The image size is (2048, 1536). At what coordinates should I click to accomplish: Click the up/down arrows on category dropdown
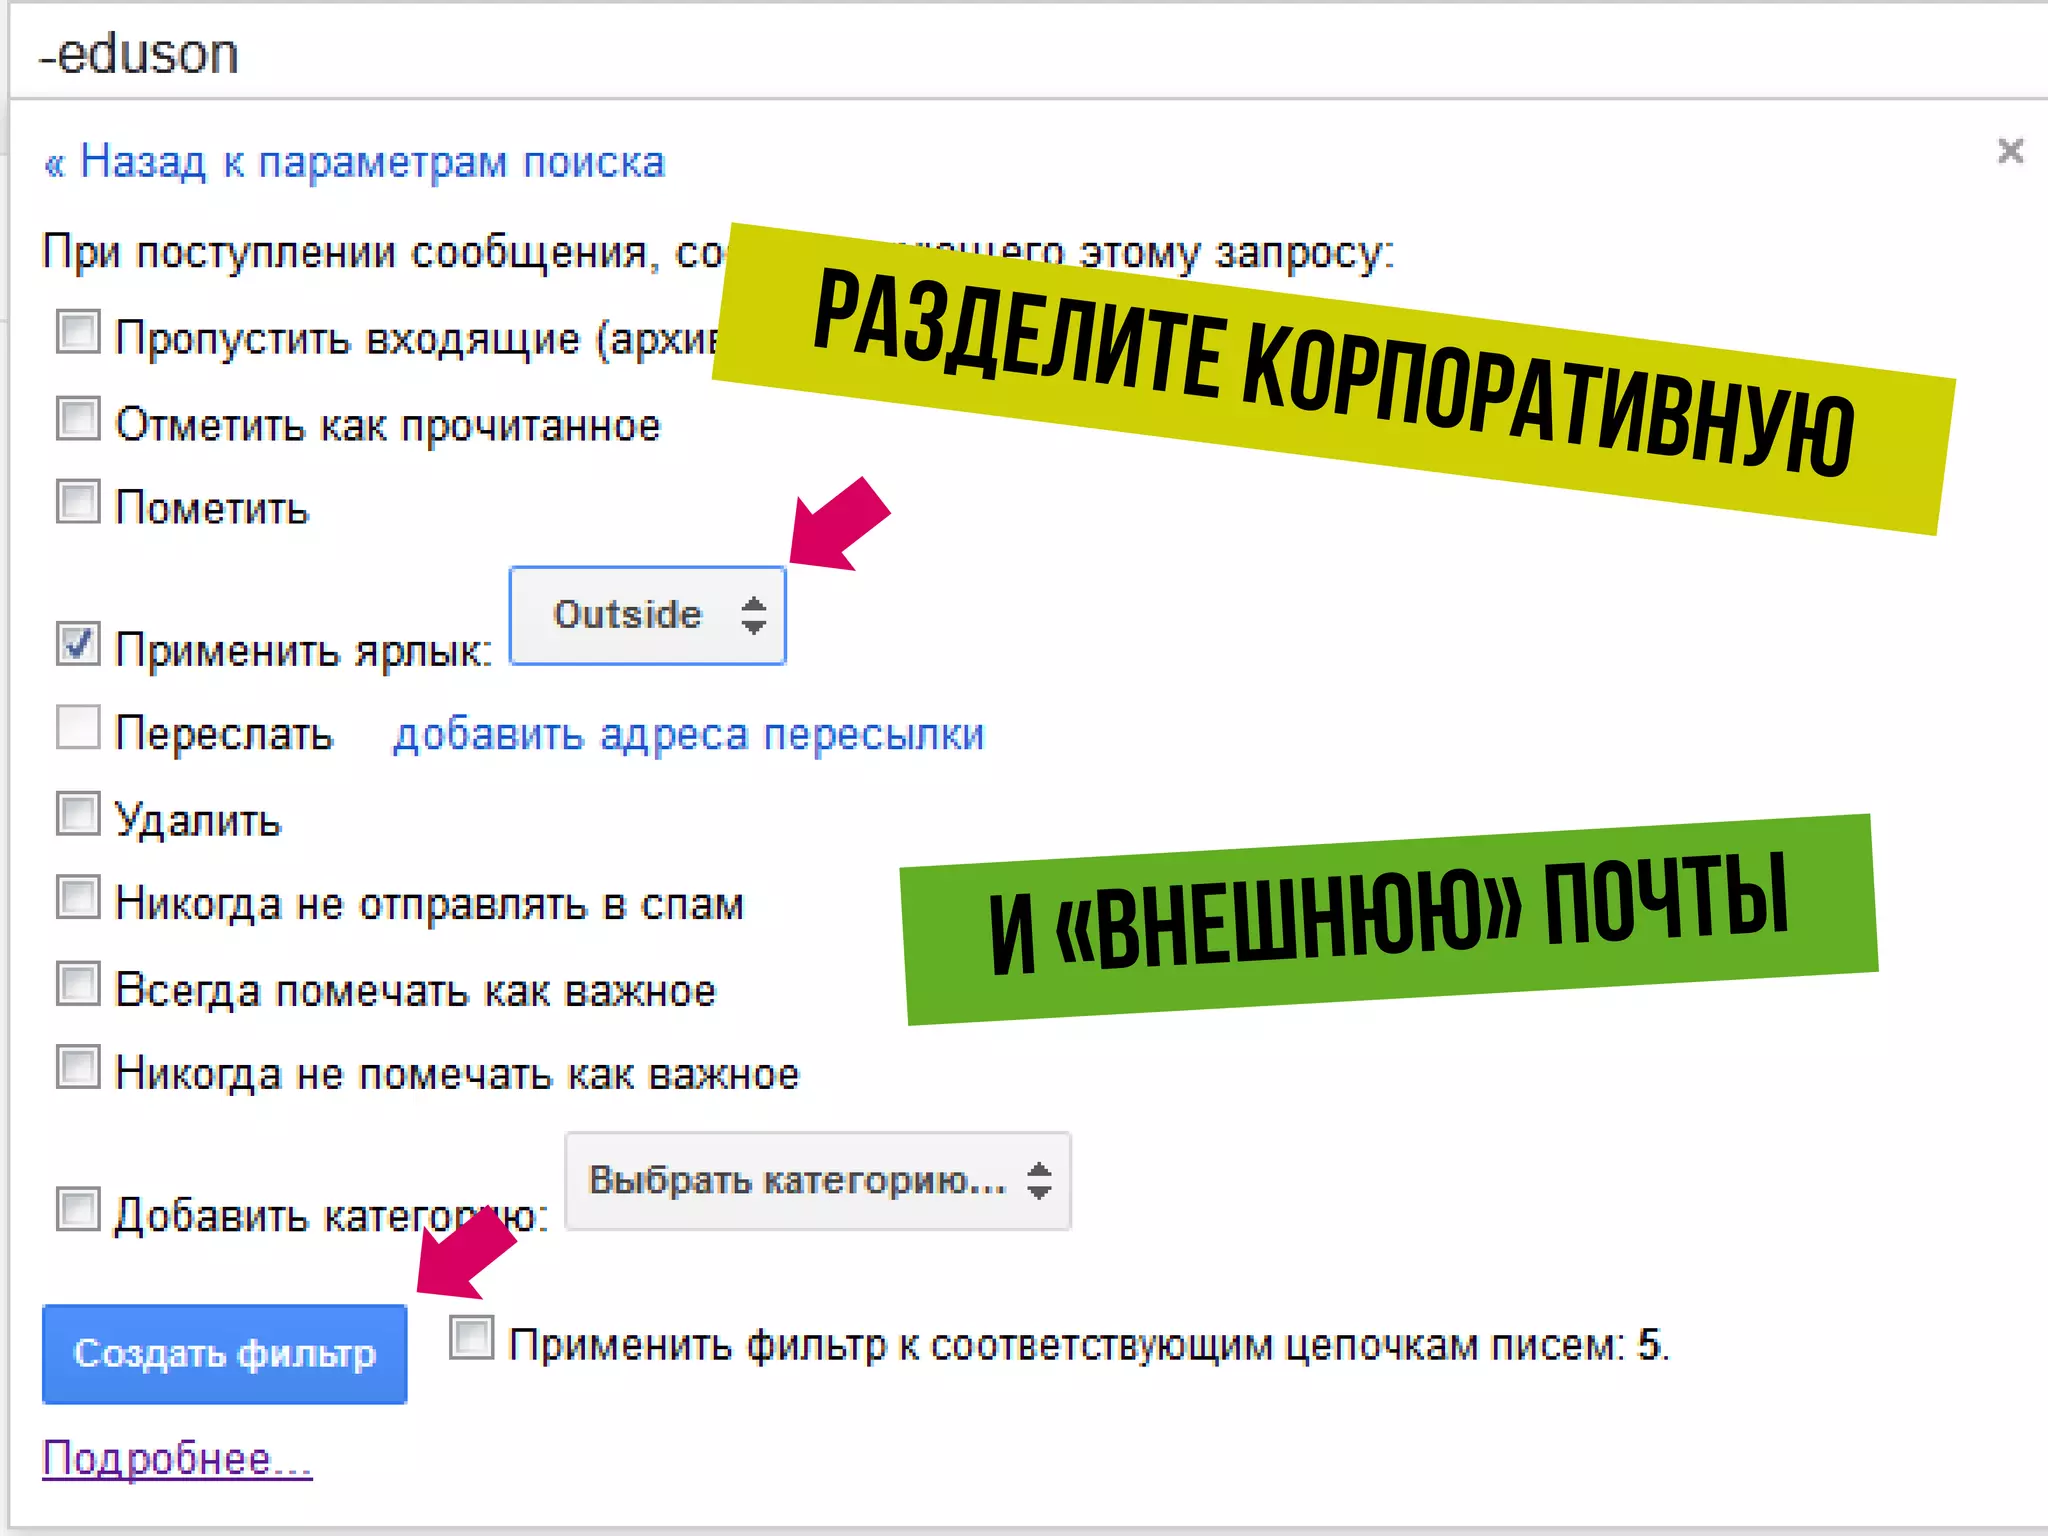tap(1039, 1181)
